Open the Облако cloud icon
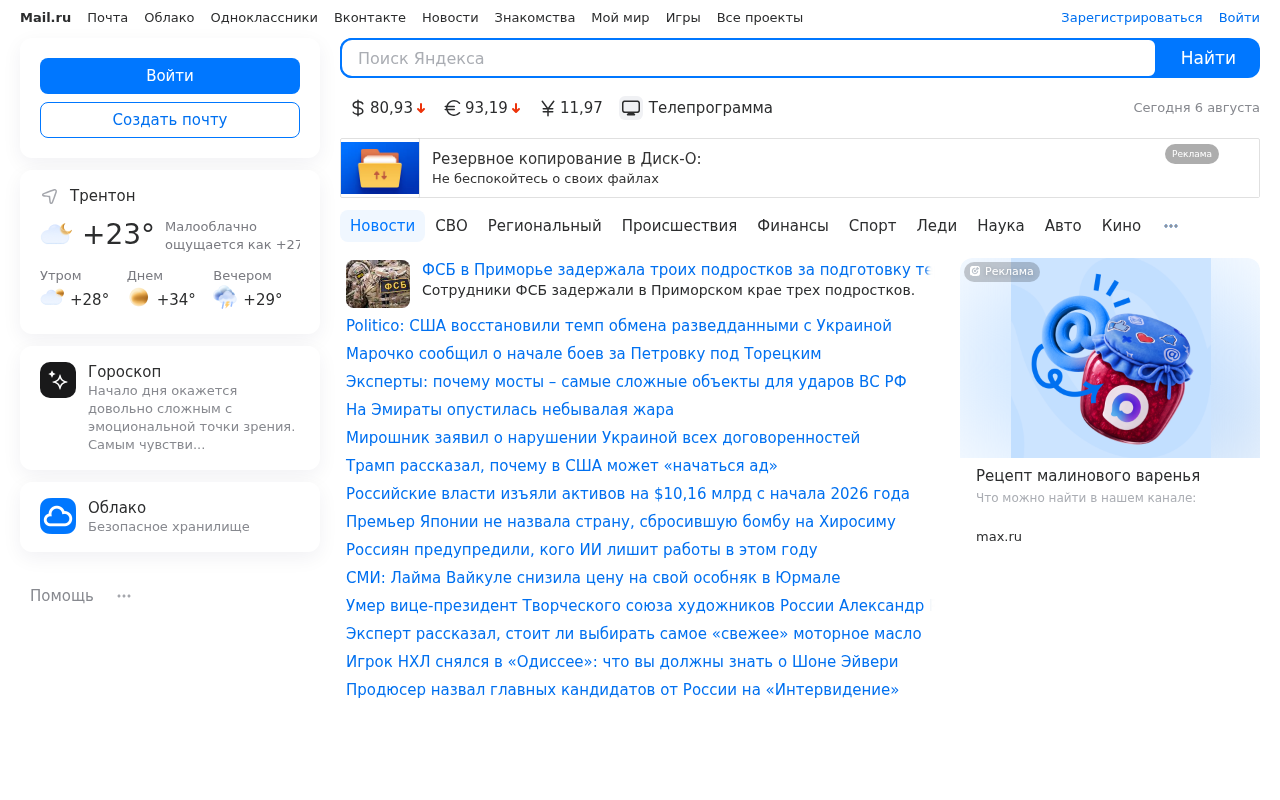 58,516
